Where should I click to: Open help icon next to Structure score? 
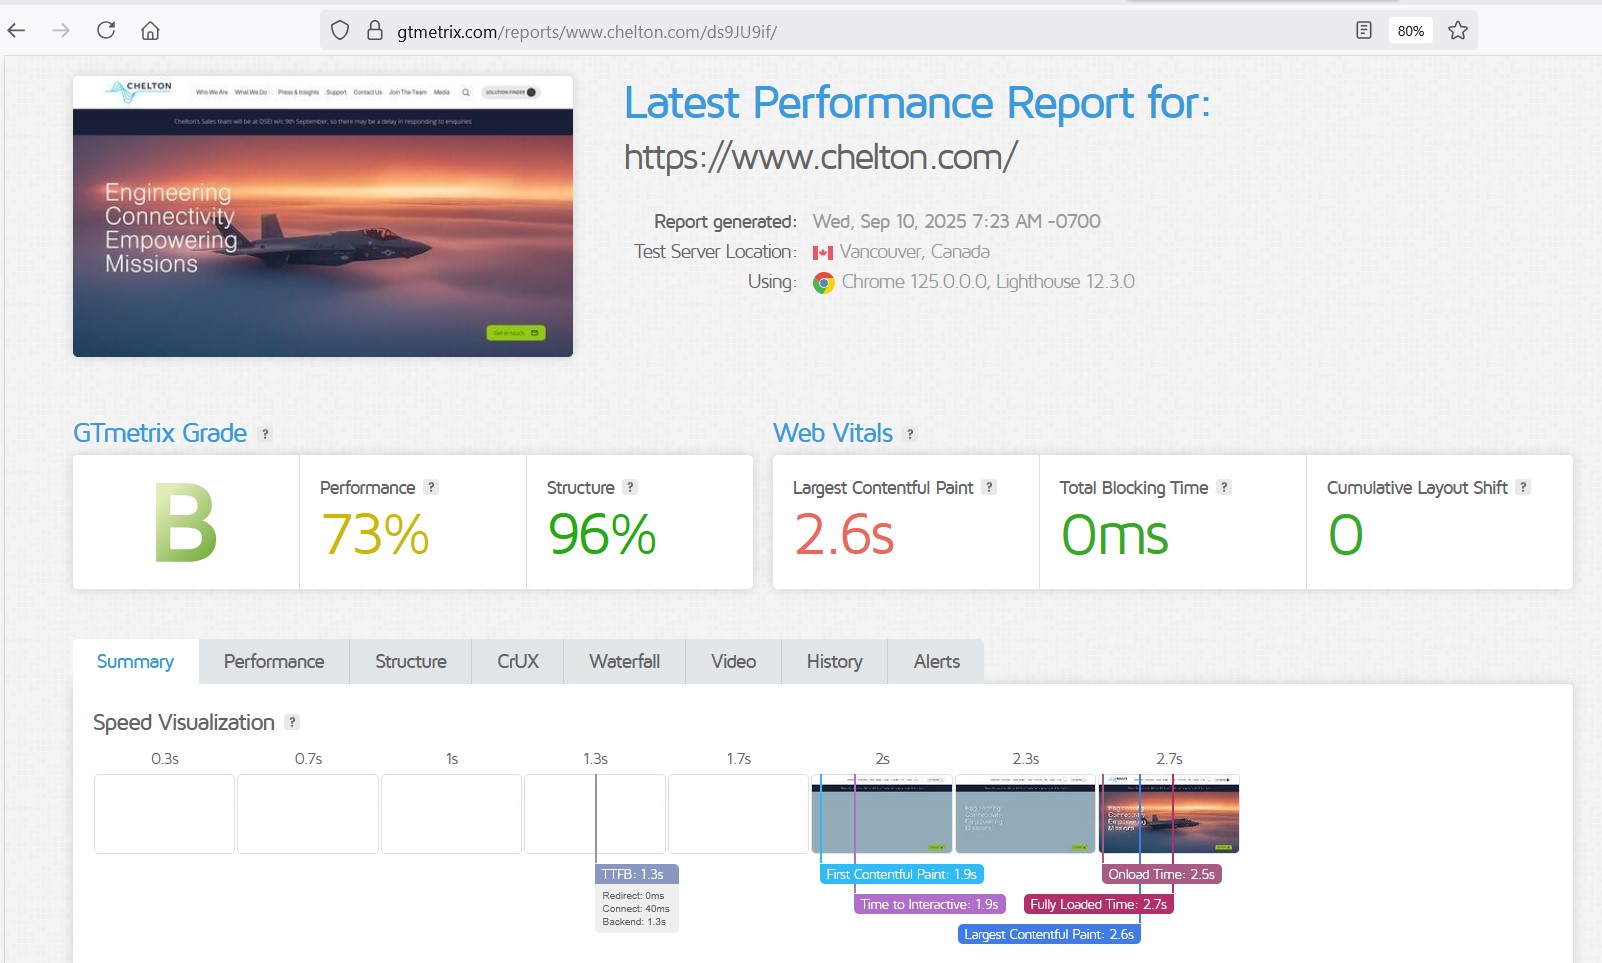click(x=630, y=487)
